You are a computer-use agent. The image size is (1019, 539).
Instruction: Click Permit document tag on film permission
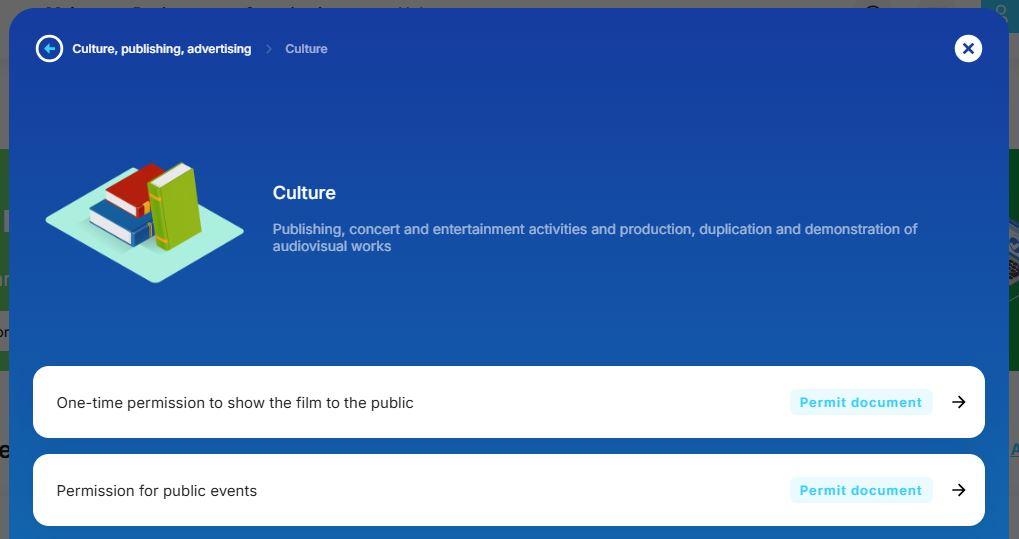(860, 402)
